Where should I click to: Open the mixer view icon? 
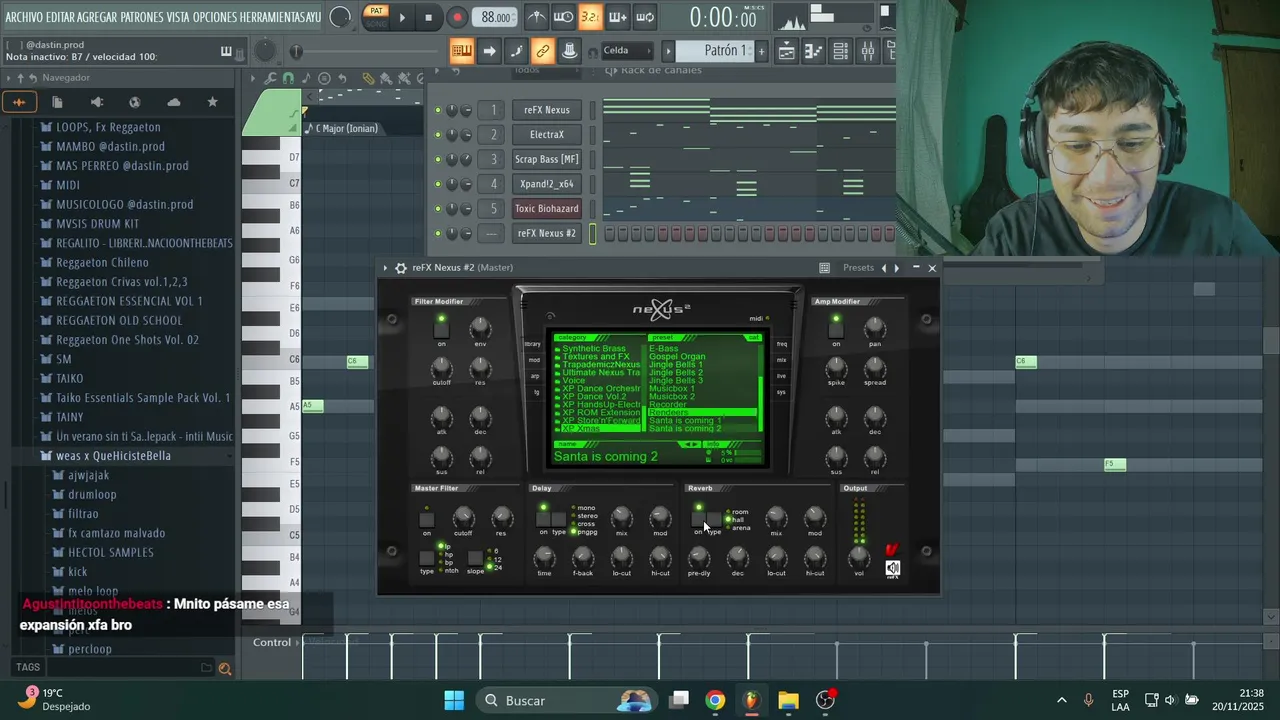867,51
